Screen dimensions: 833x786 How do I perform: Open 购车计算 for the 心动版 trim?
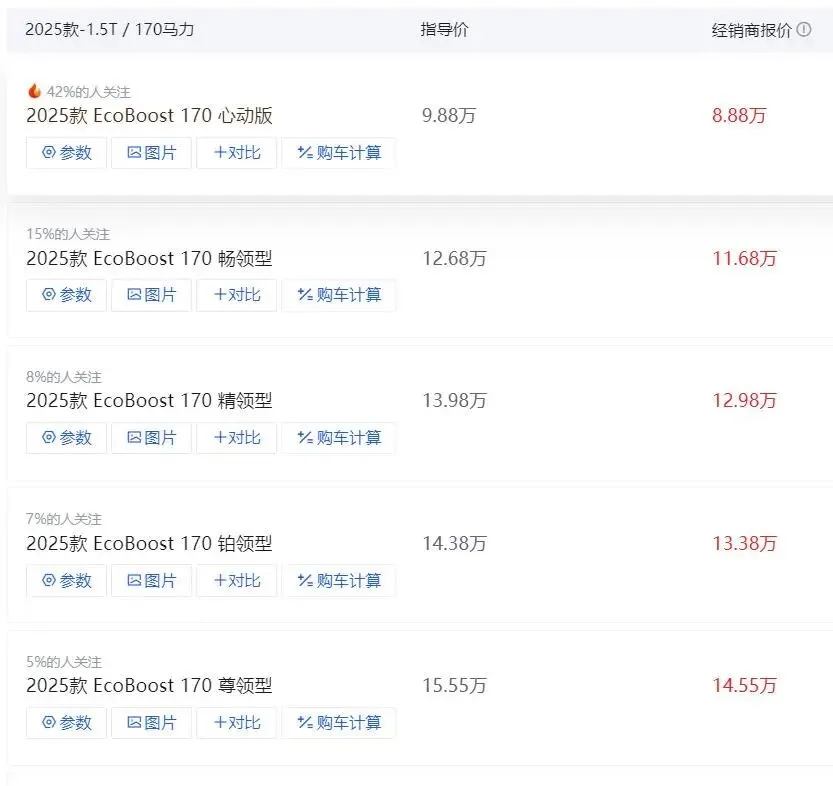point(339,153)
